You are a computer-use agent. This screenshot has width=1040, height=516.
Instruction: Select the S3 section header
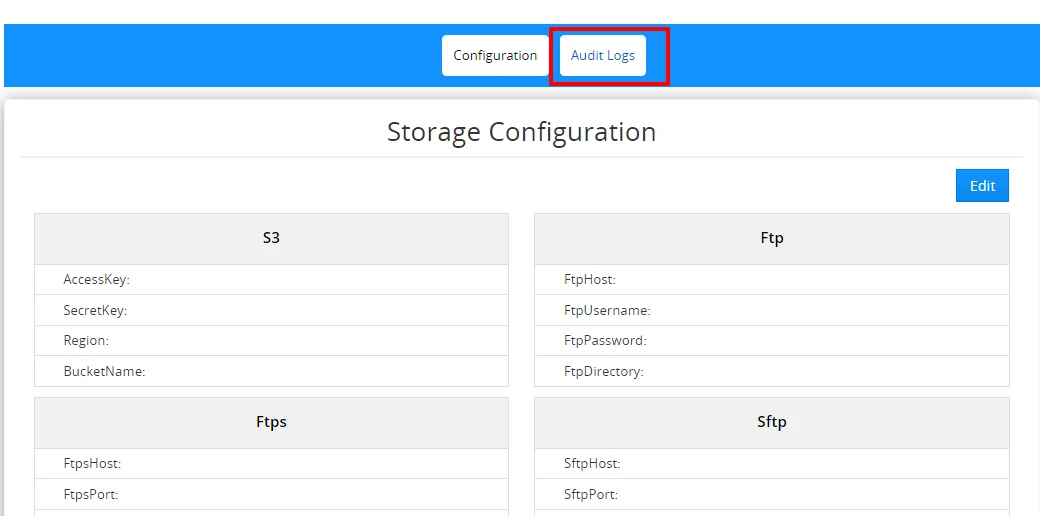[271, 239]
